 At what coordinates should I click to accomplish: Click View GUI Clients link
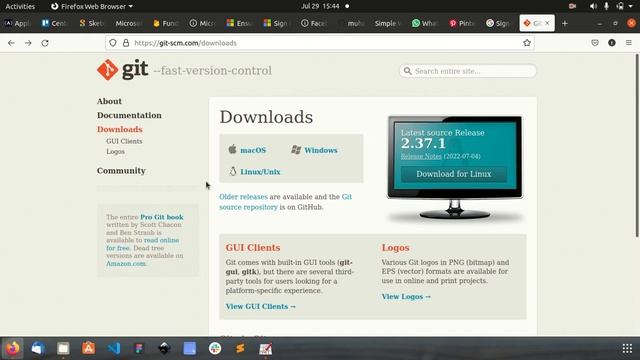[x=260, y=307]
